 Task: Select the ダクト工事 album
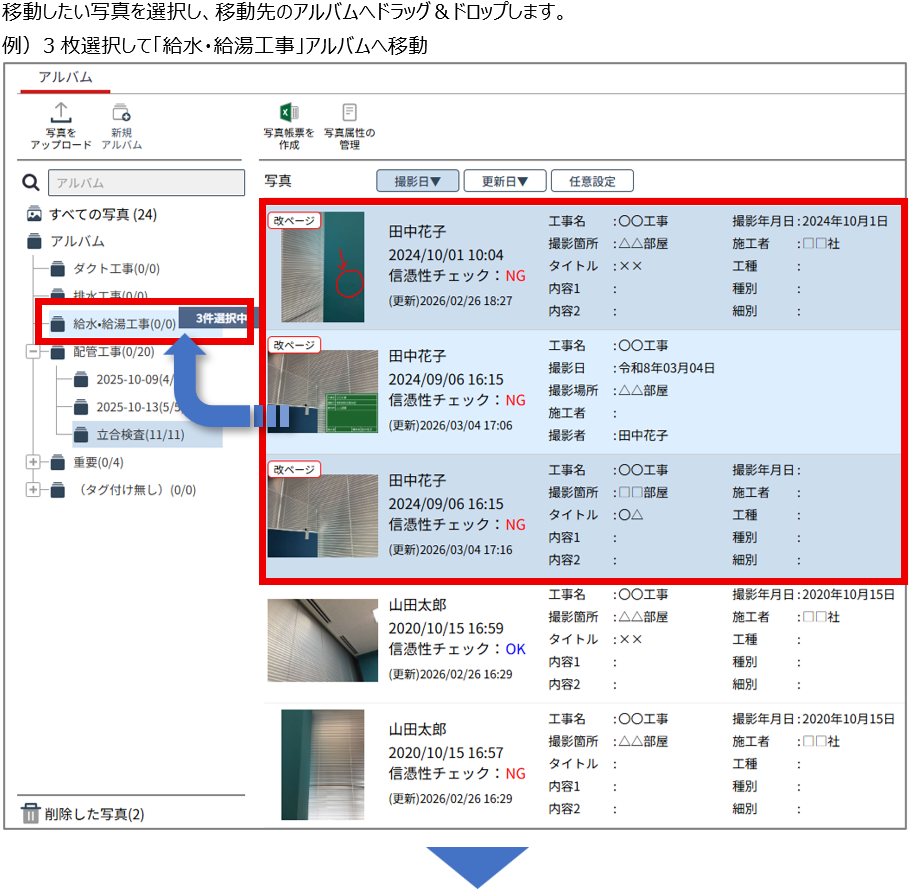(116, 269)
